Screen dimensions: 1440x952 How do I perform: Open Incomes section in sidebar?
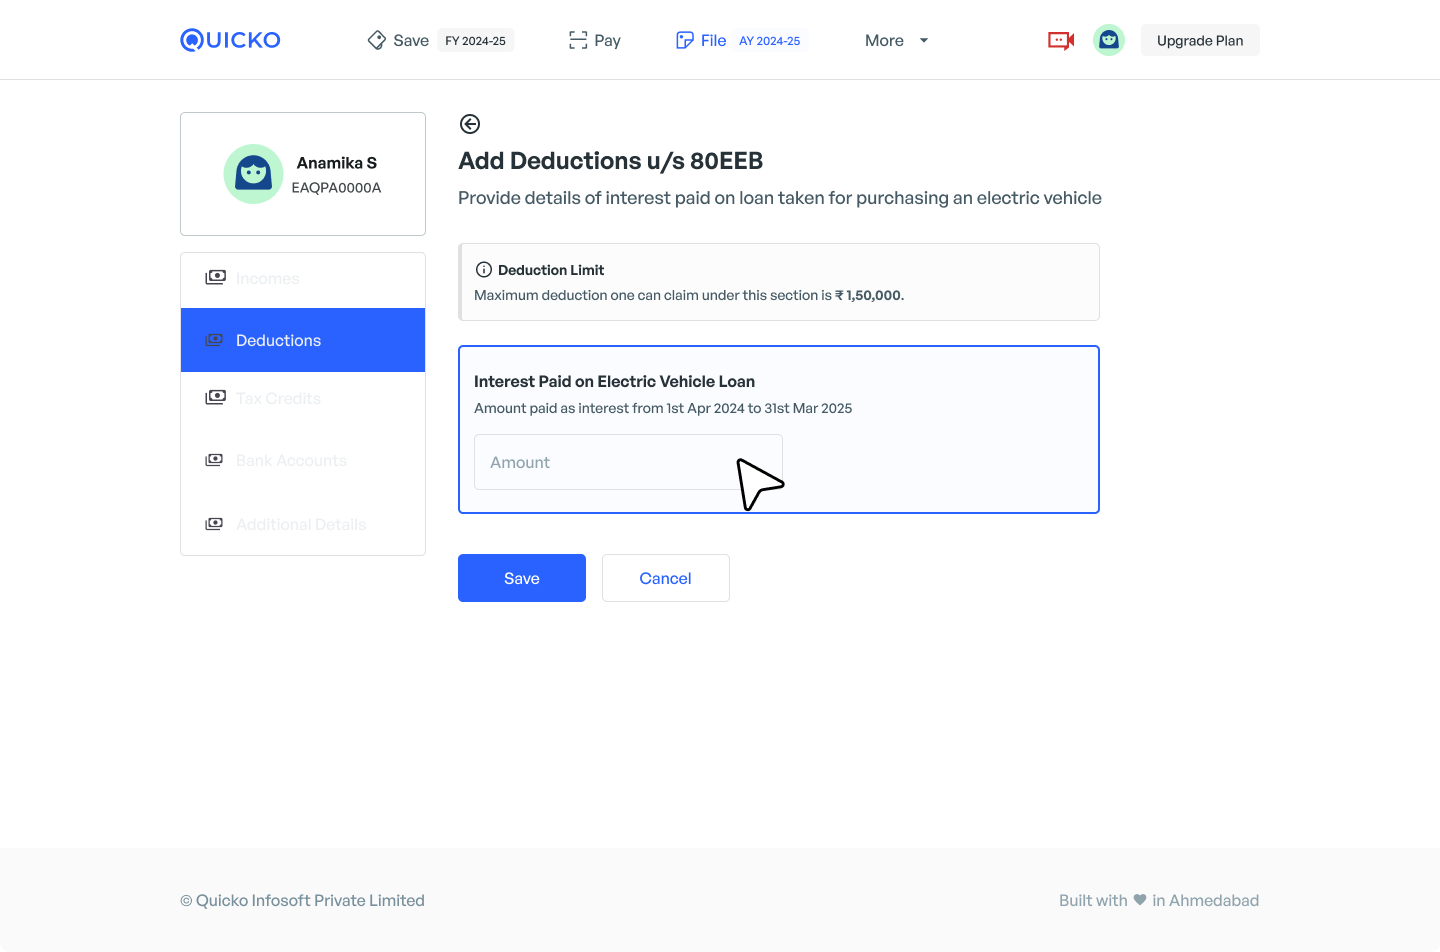tap(268, 278)
